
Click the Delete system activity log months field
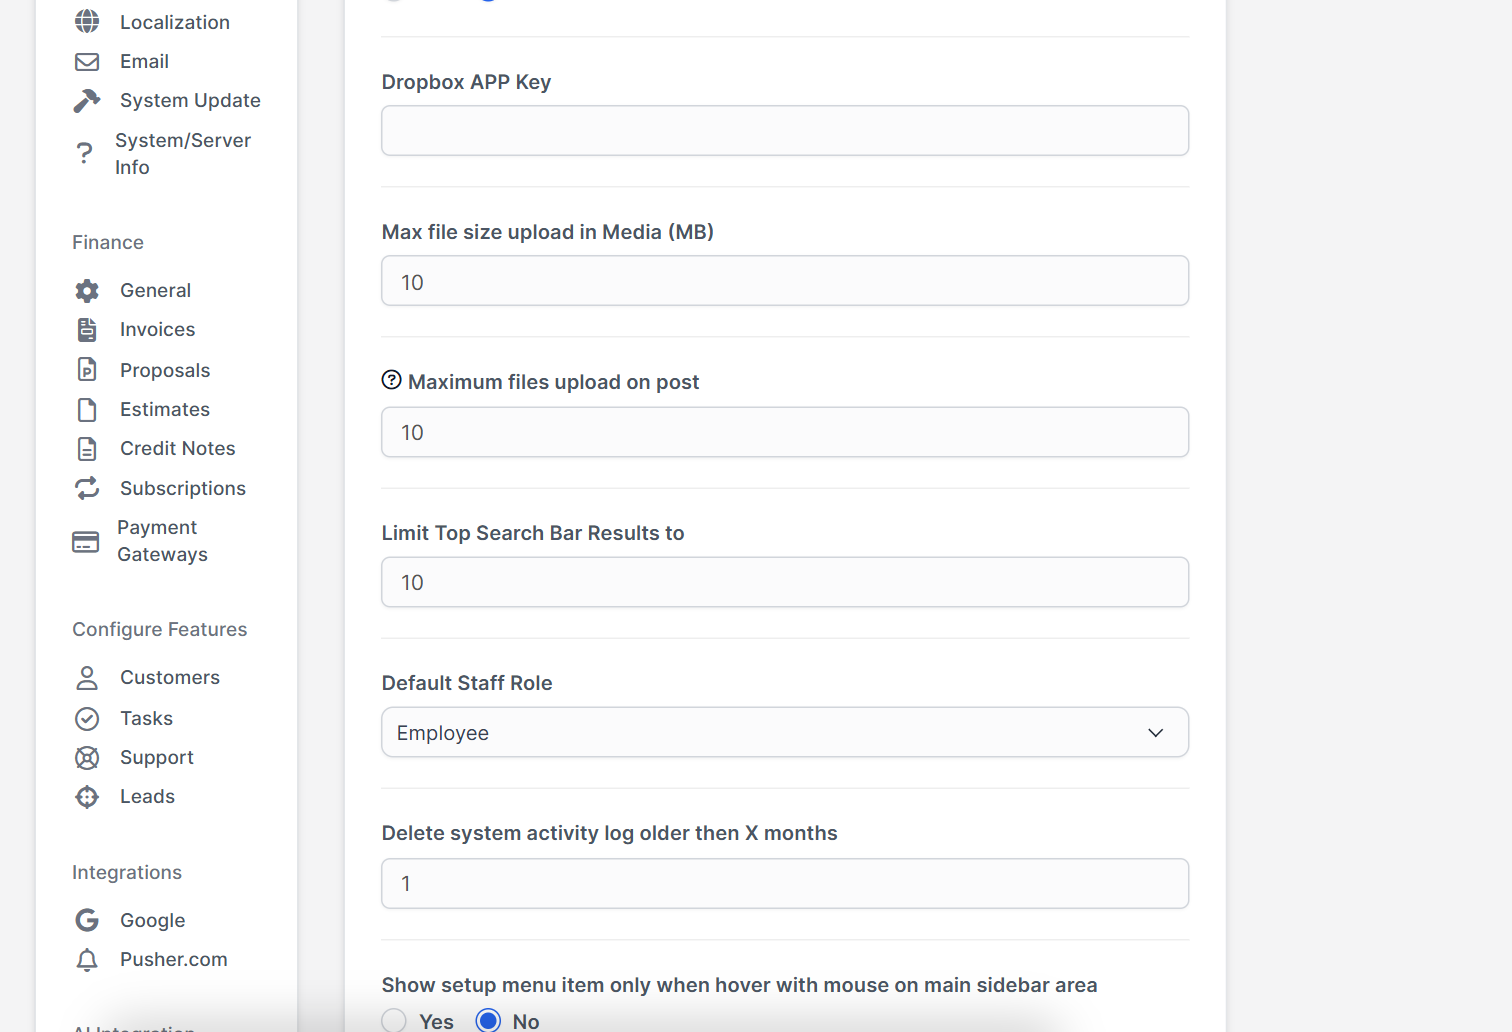click(785, 884)
